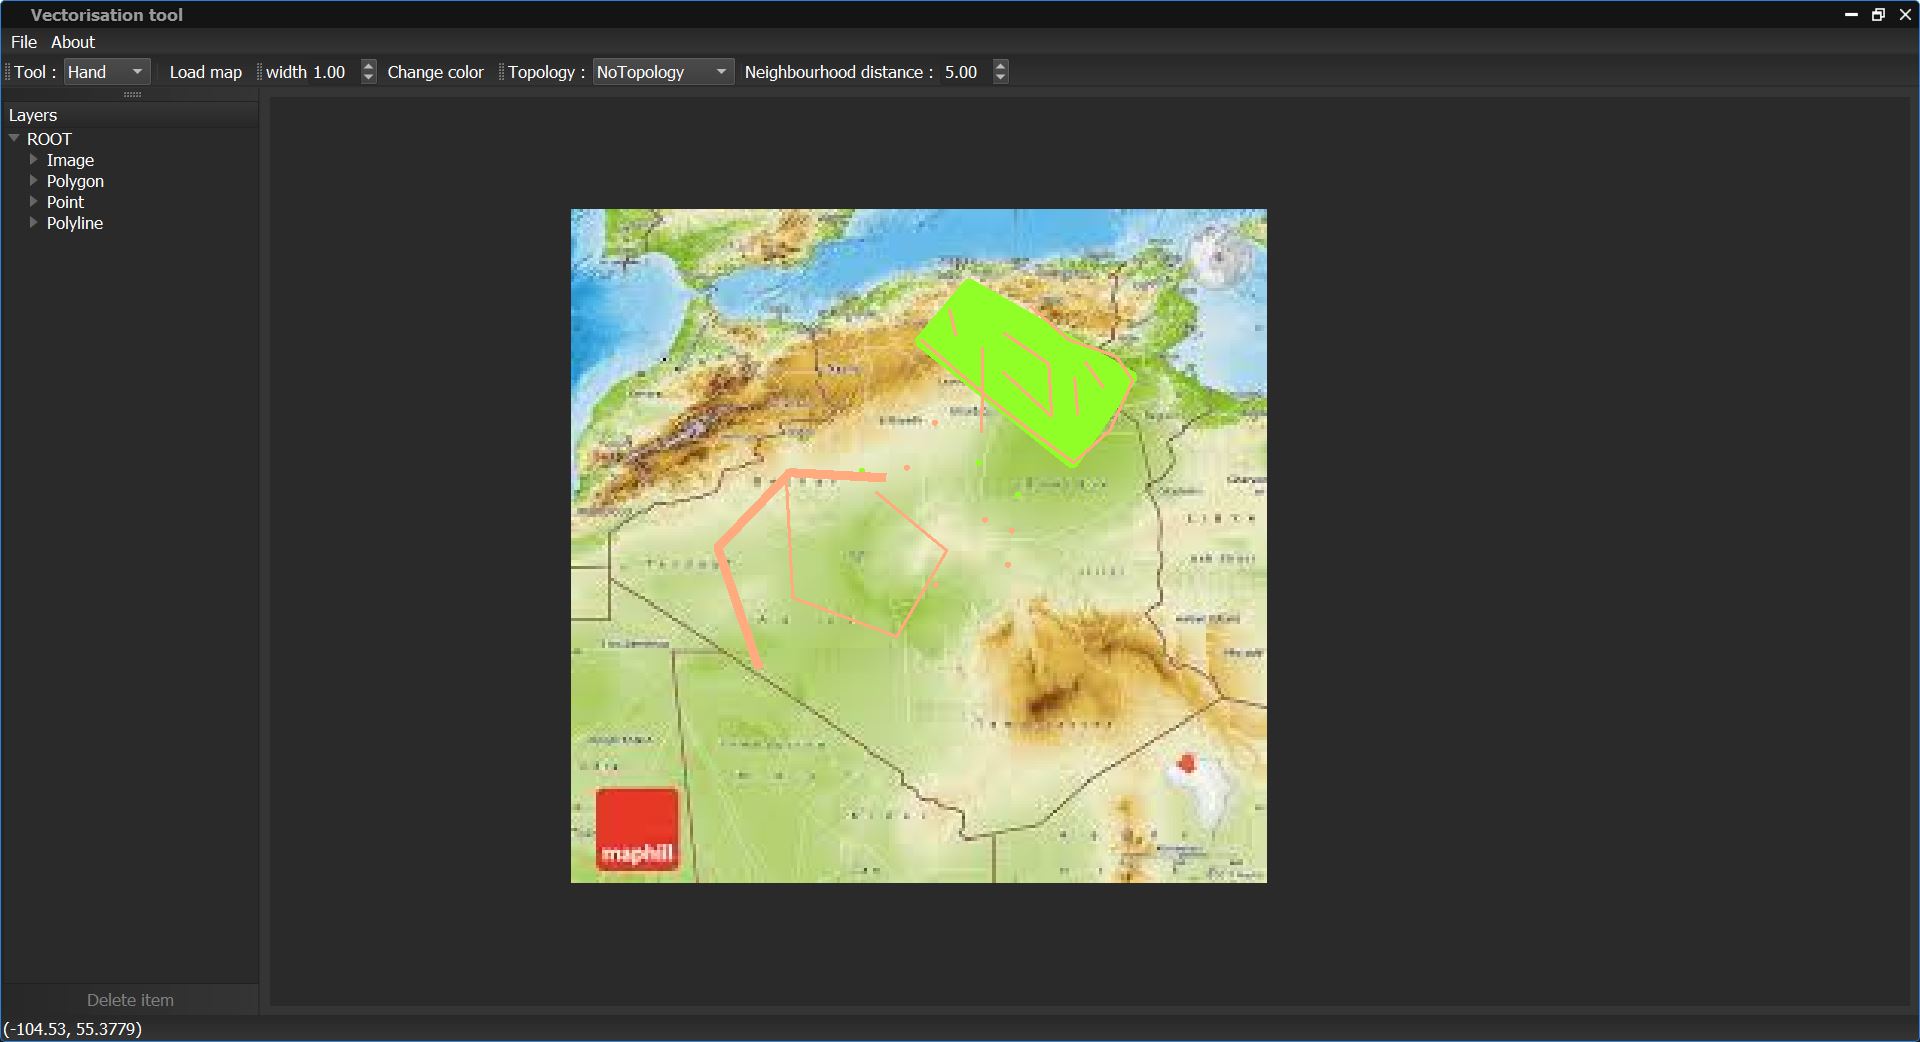Click the Layers panel title

coord(33,115)
